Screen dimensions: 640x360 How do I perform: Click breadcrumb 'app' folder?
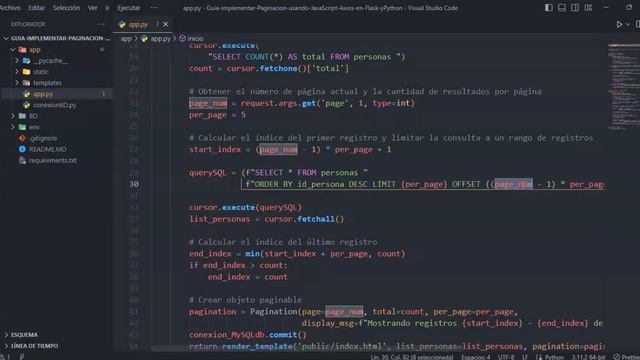pos(126,39)
